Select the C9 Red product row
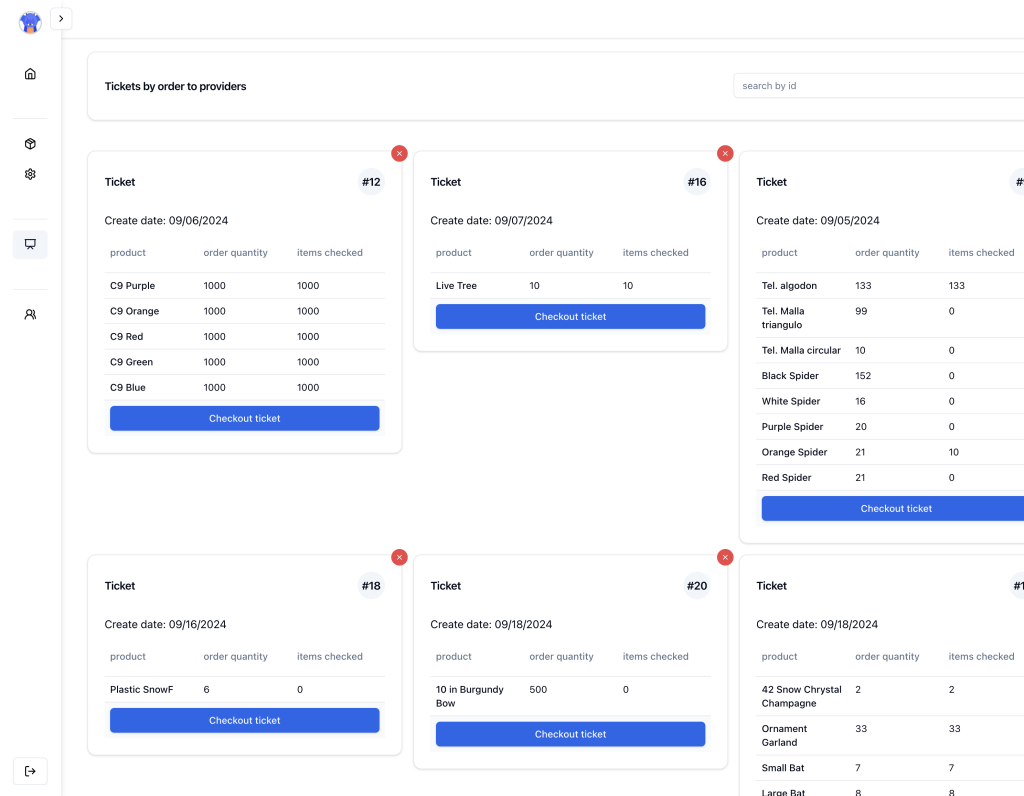 (x=244, y=336)
